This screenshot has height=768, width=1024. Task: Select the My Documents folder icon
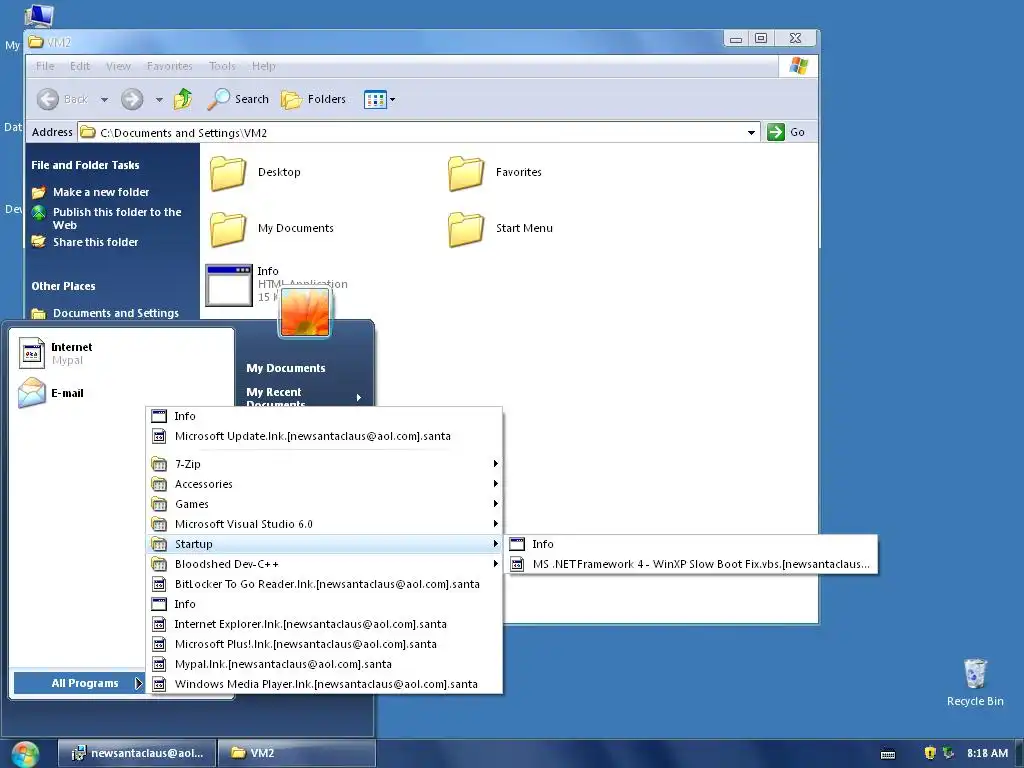[228, 229]
